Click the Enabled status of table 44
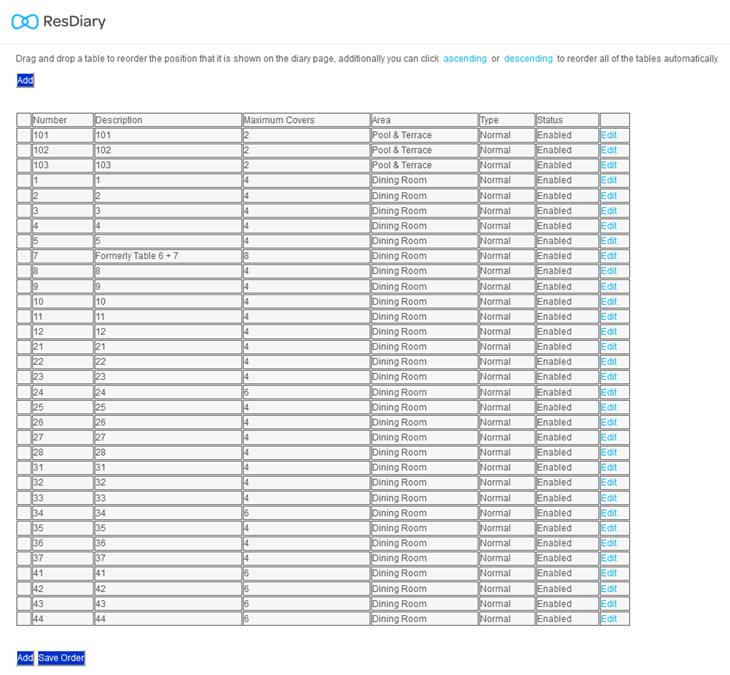730x675 pixels. 567,619
